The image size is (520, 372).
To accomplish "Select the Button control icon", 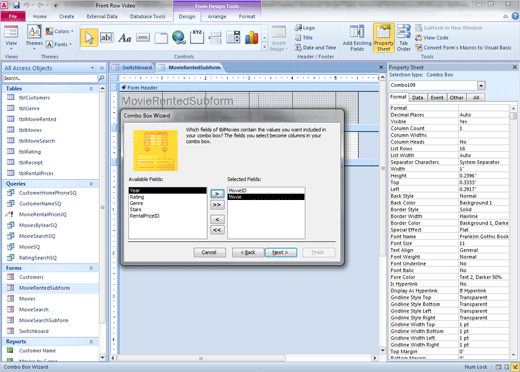I will tap(143, 38).
